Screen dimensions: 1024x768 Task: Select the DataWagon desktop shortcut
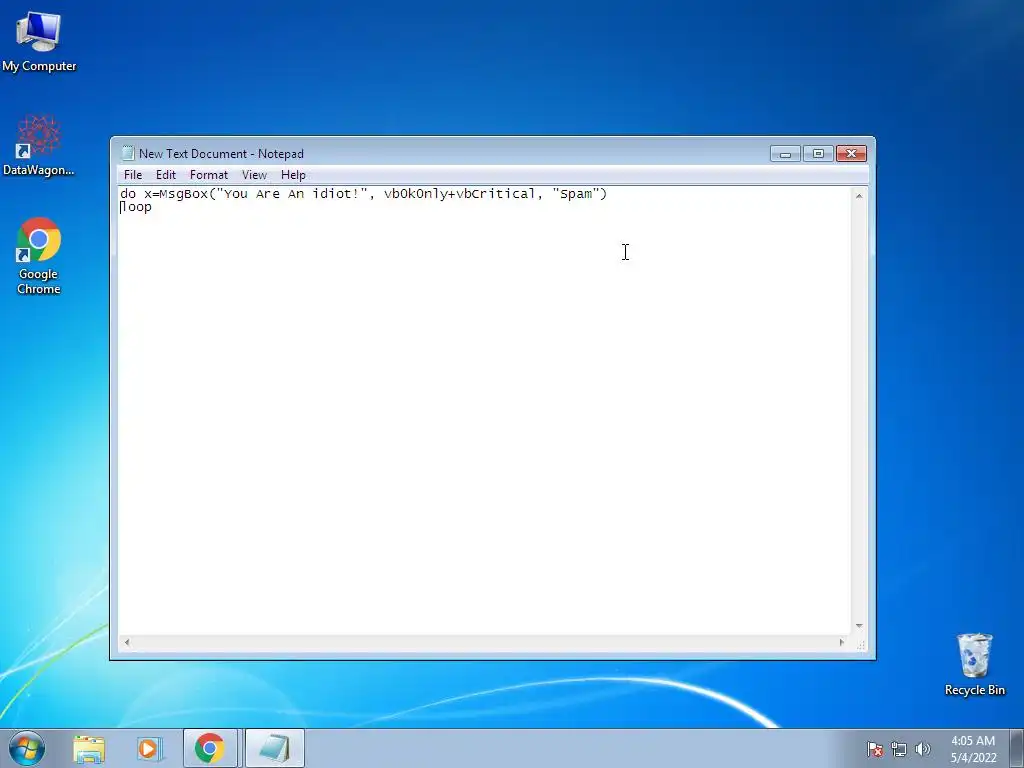39,146
